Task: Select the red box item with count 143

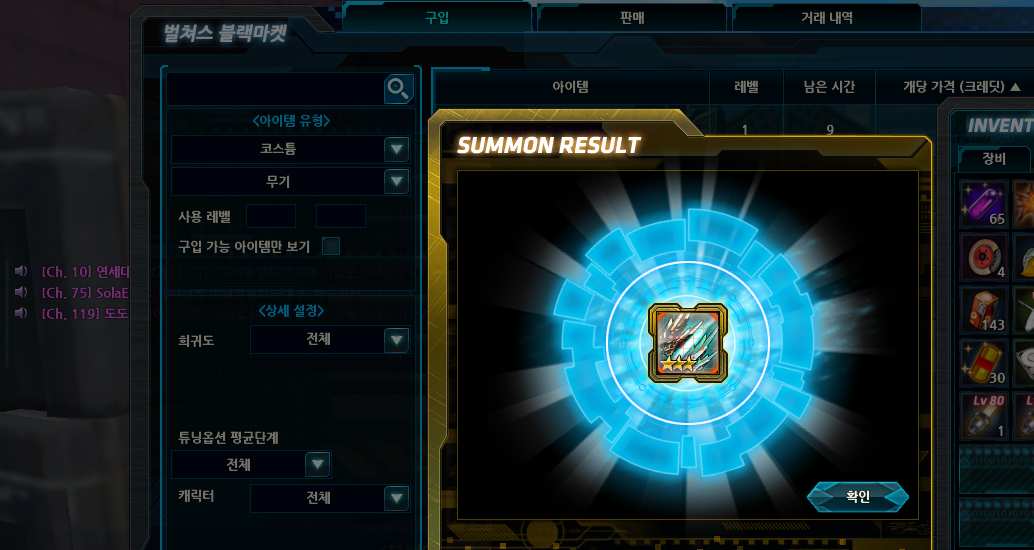Action: click(x=984, y=309)
